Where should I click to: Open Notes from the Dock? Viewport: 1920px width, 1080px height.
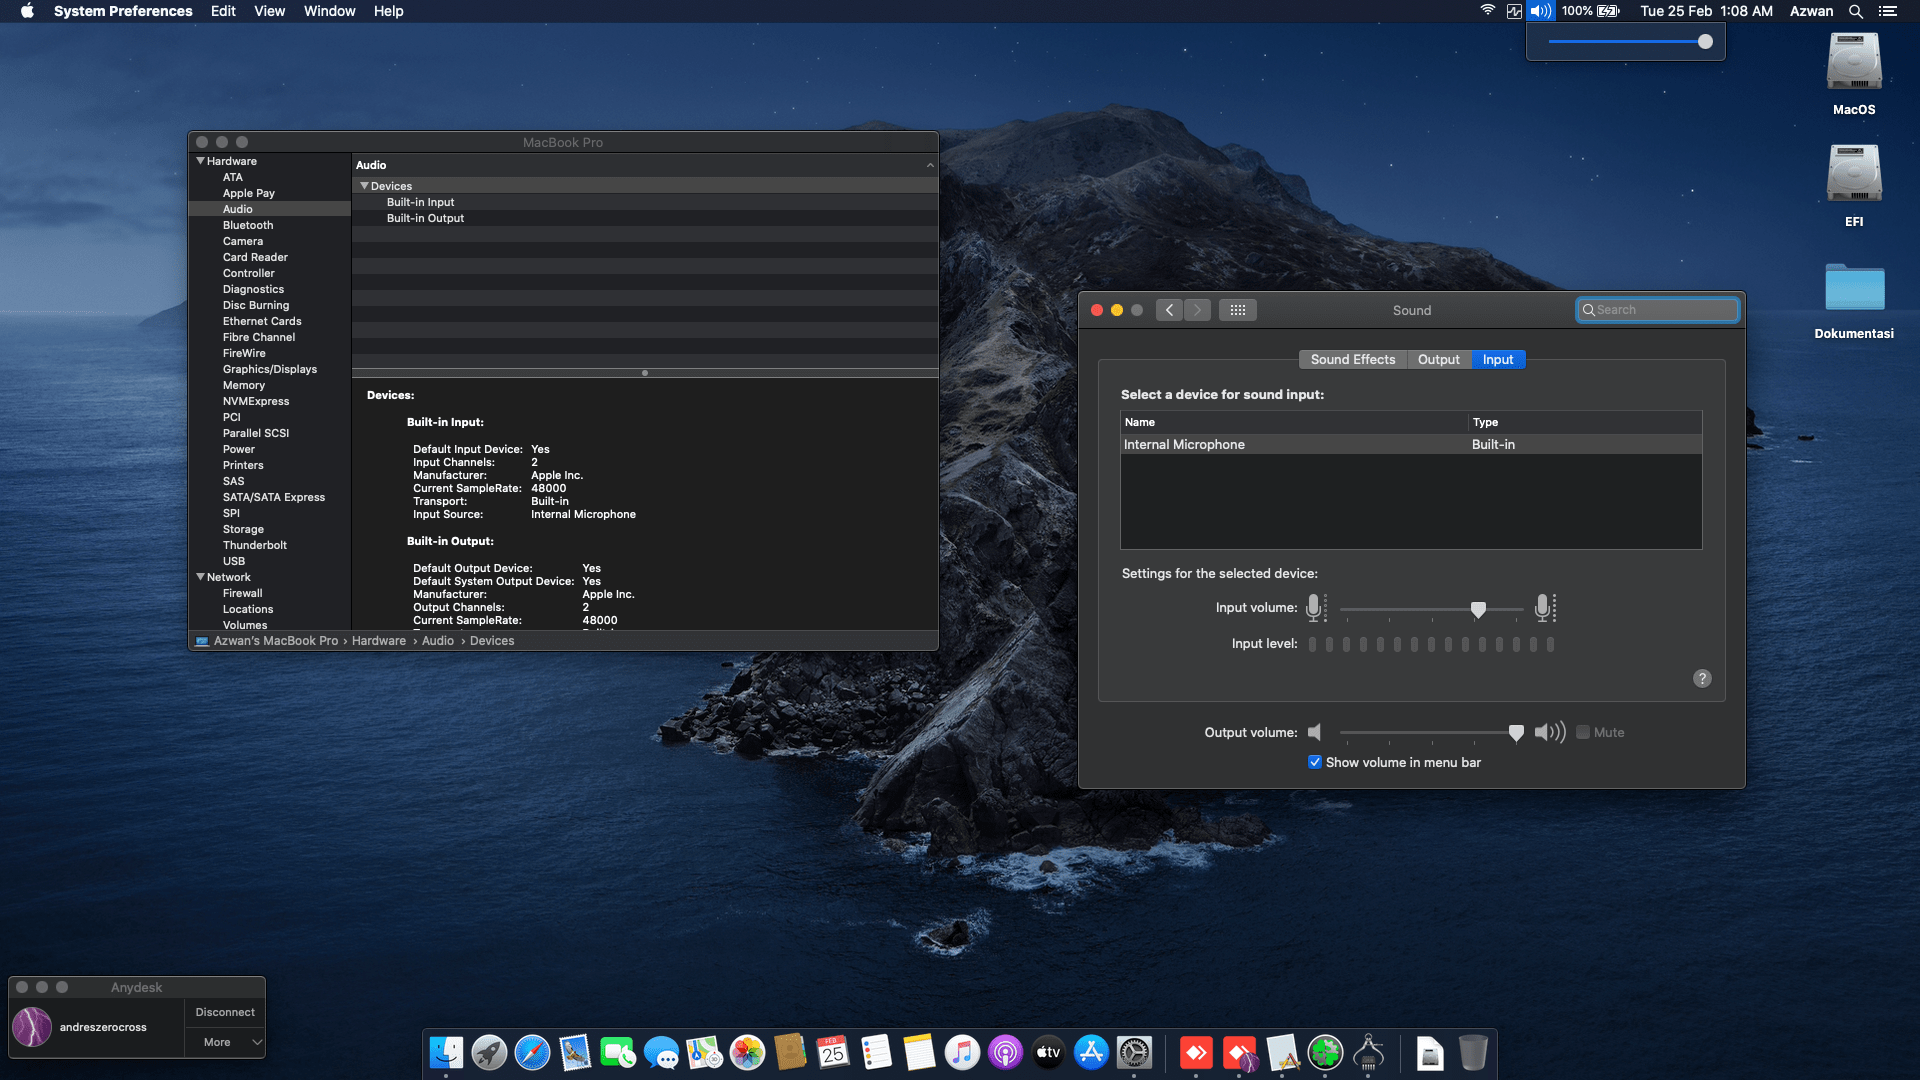pyautogui.click(x=919, y=1053)
